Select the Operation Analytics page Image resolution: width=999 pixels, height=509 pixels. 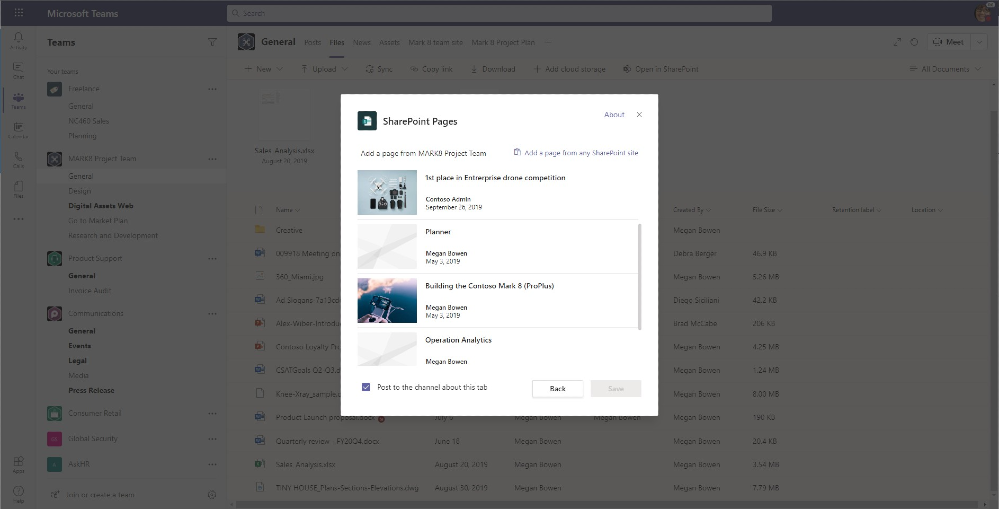498,348
